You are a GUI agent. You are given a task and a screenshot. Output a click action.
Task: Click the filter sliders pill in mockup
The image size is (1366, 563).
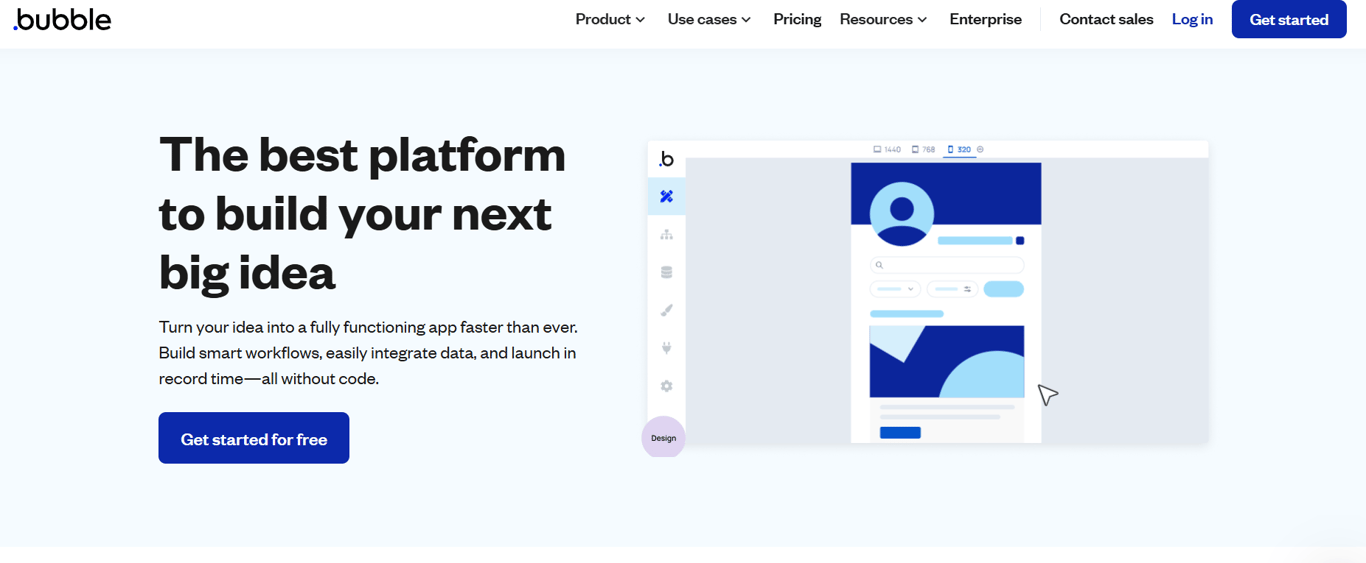click(x=952, y=289)
